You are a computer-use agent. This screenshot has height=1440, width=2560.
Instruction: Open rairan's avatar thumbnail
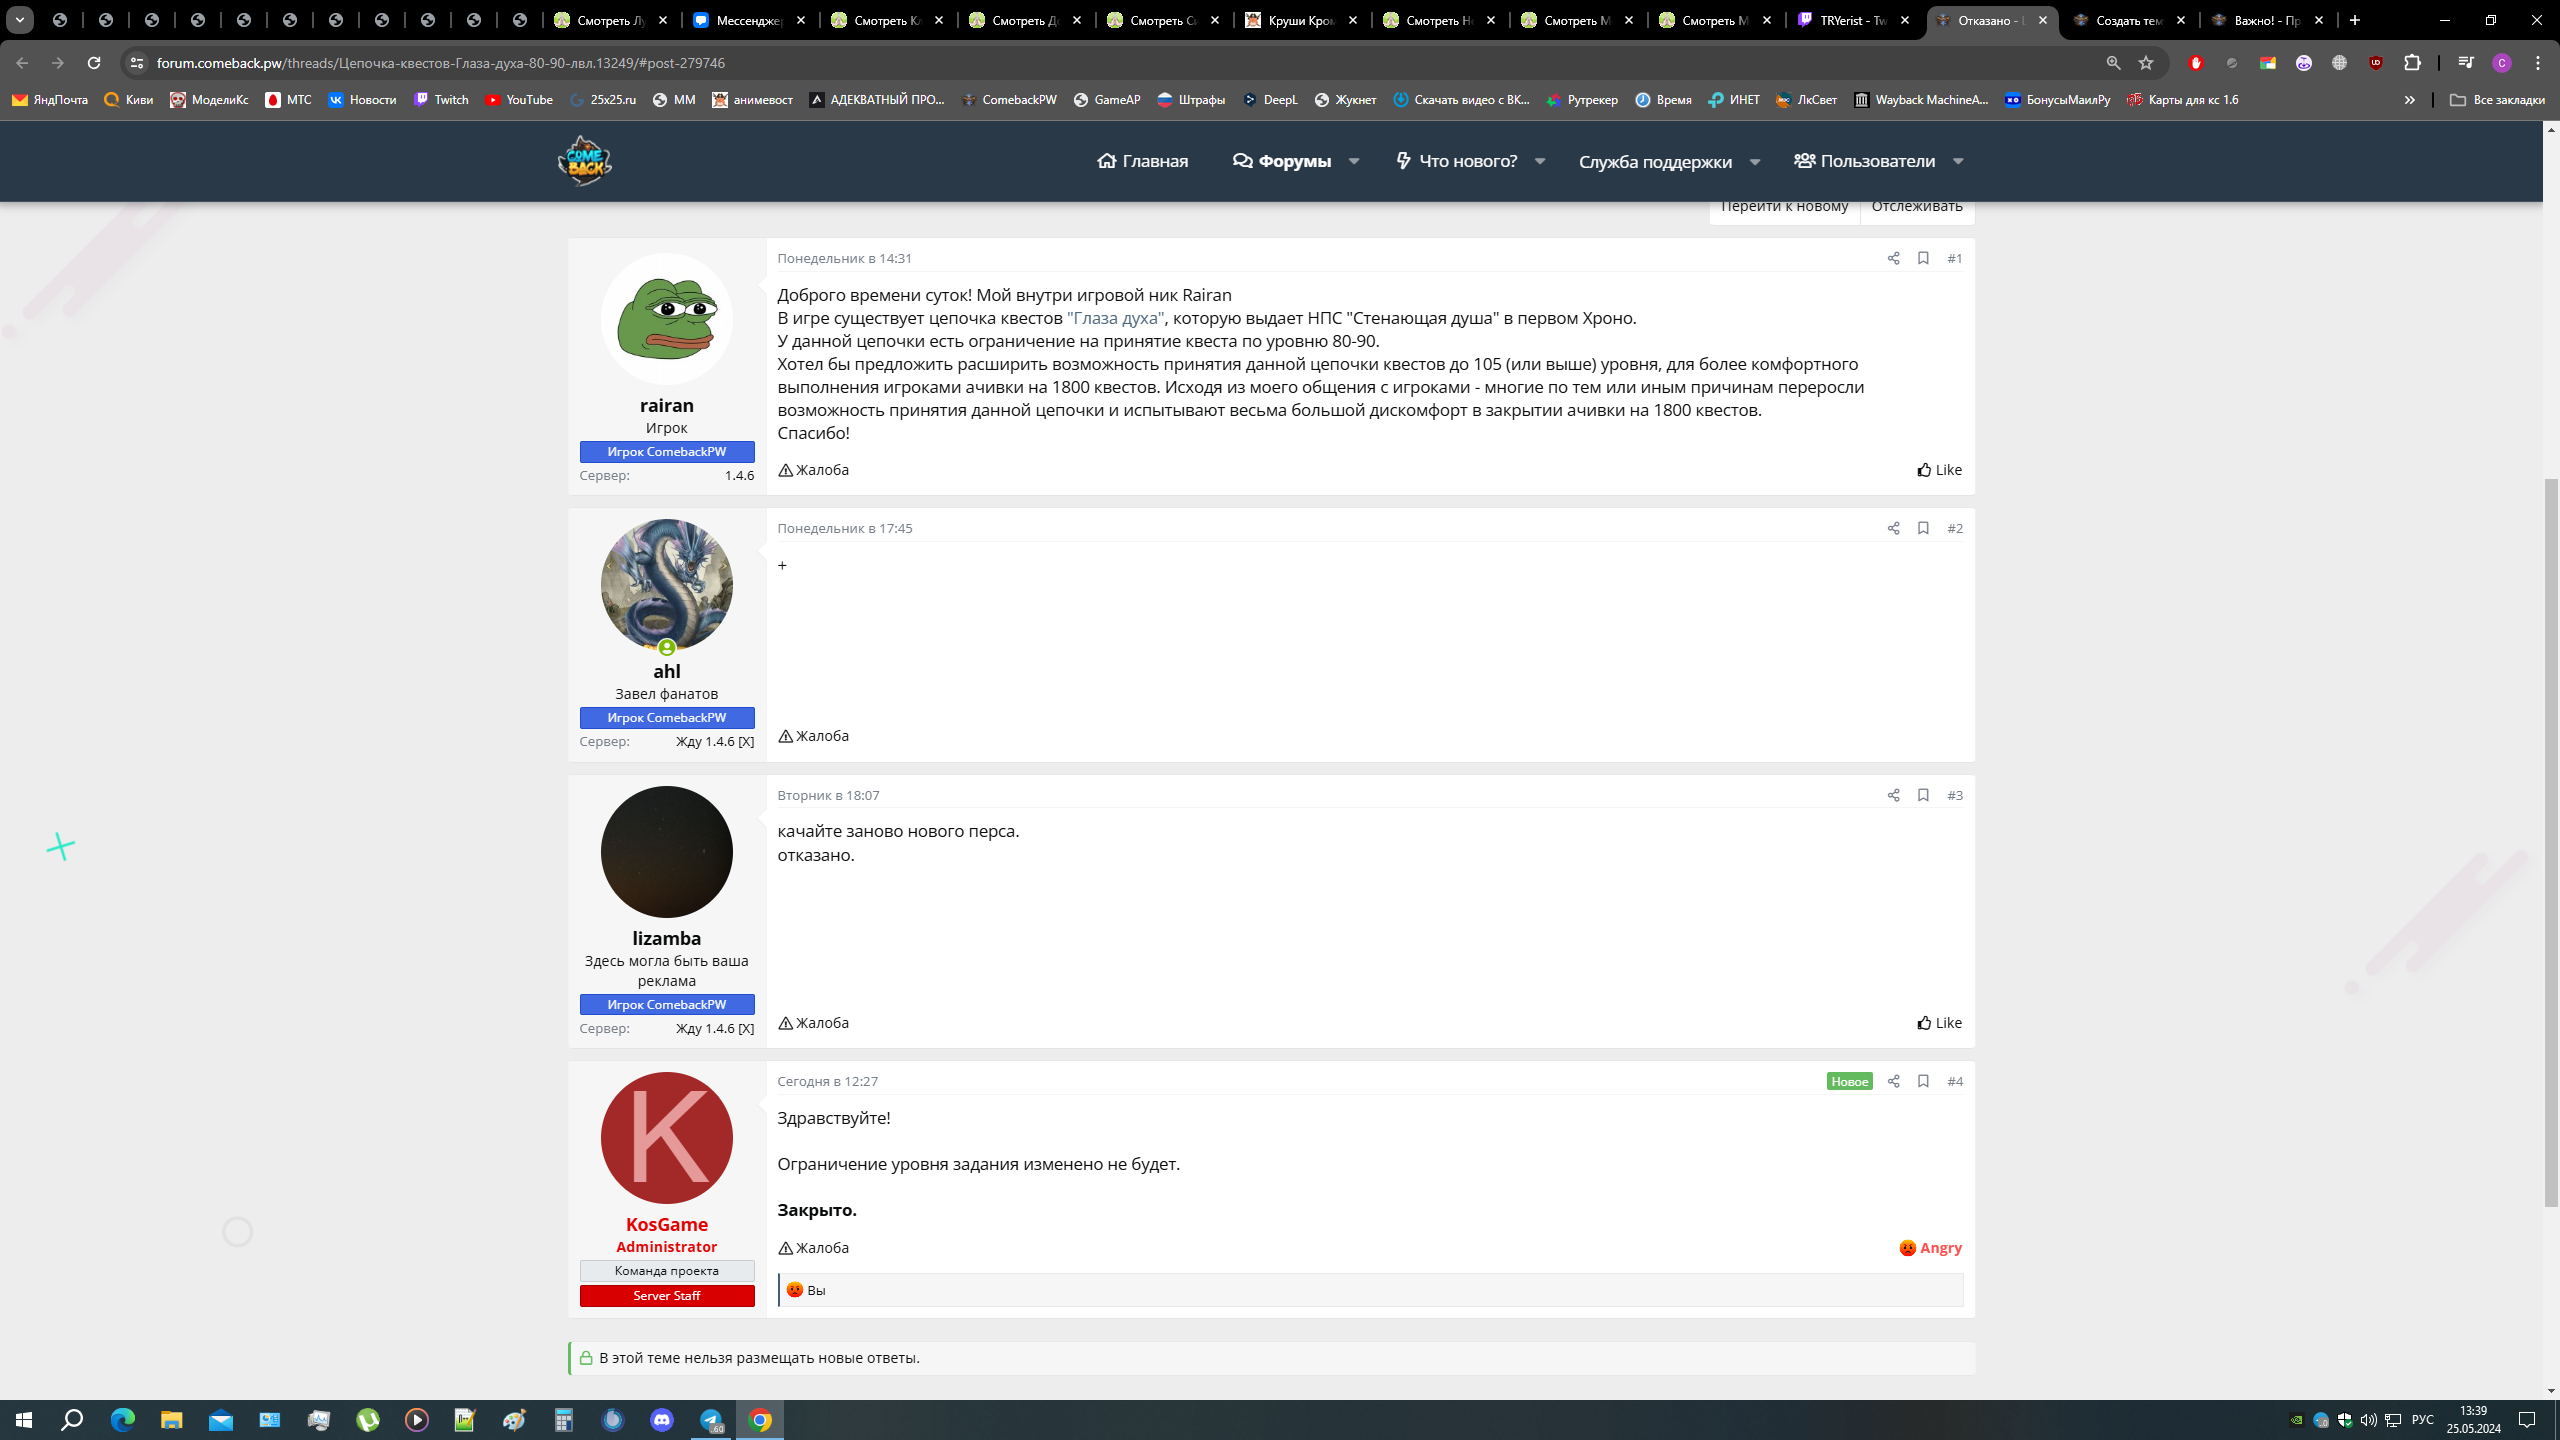click(666, 319)
